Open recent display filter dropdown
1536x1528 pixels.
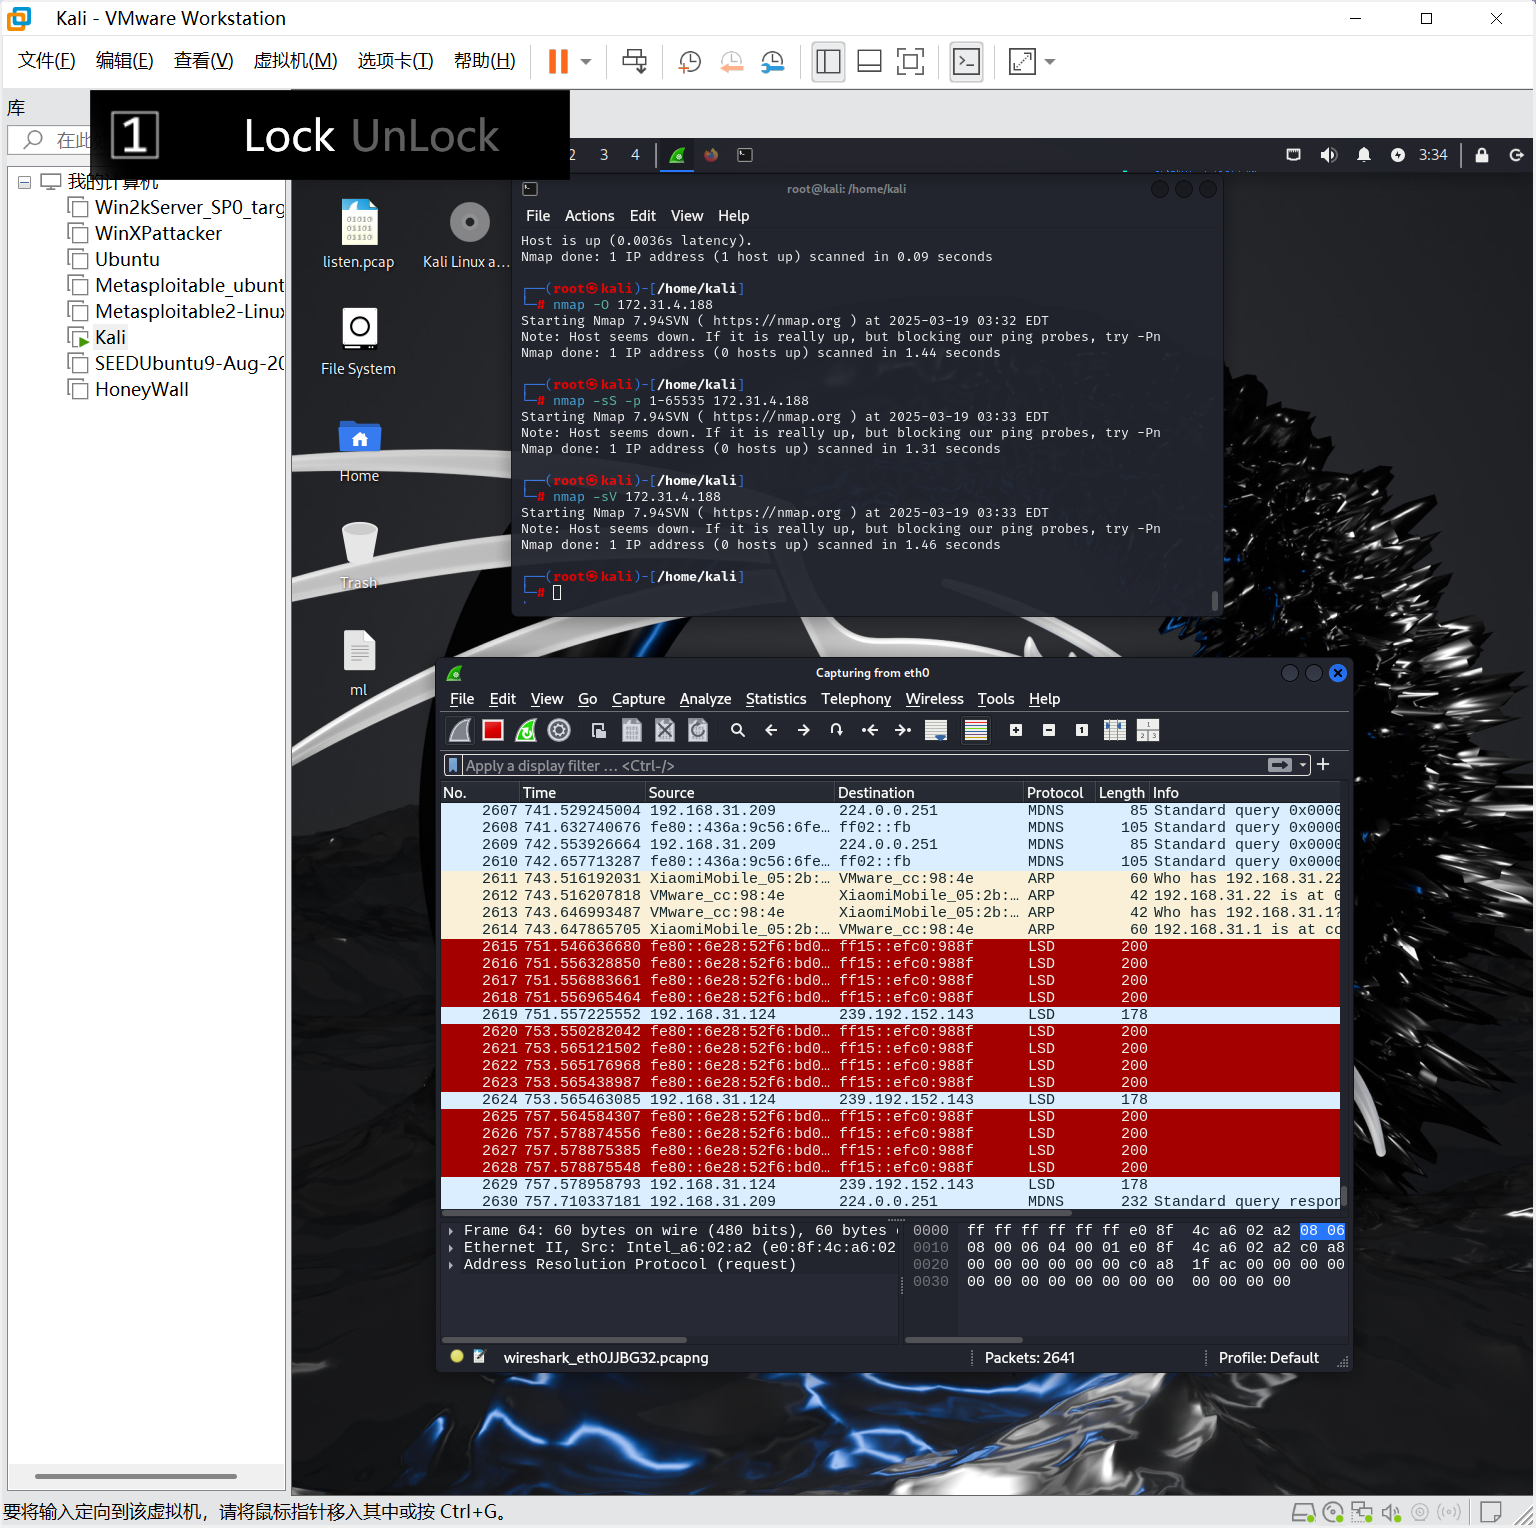pyautogui.click(x=1303, y=766)
